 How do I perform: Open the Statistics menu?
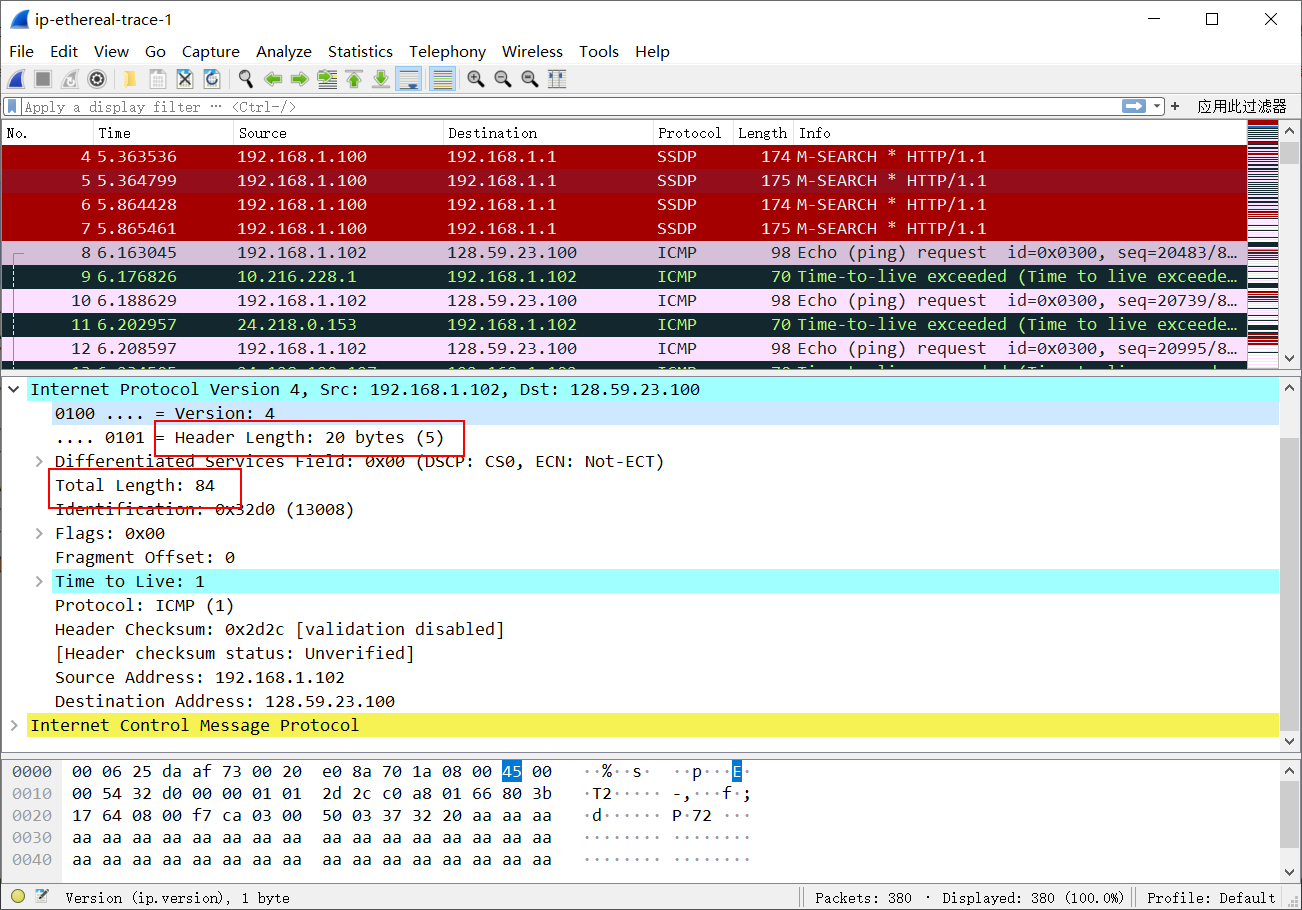coord(360,51)
